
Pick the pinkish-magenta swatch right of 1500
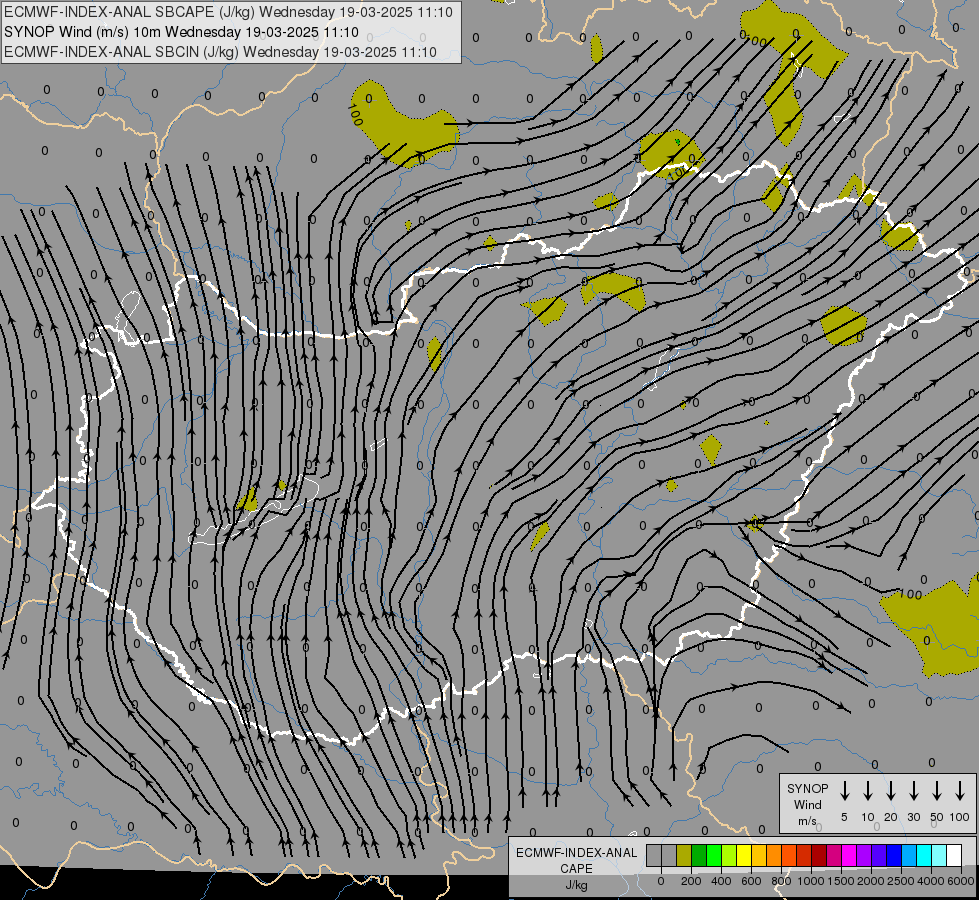834,855
